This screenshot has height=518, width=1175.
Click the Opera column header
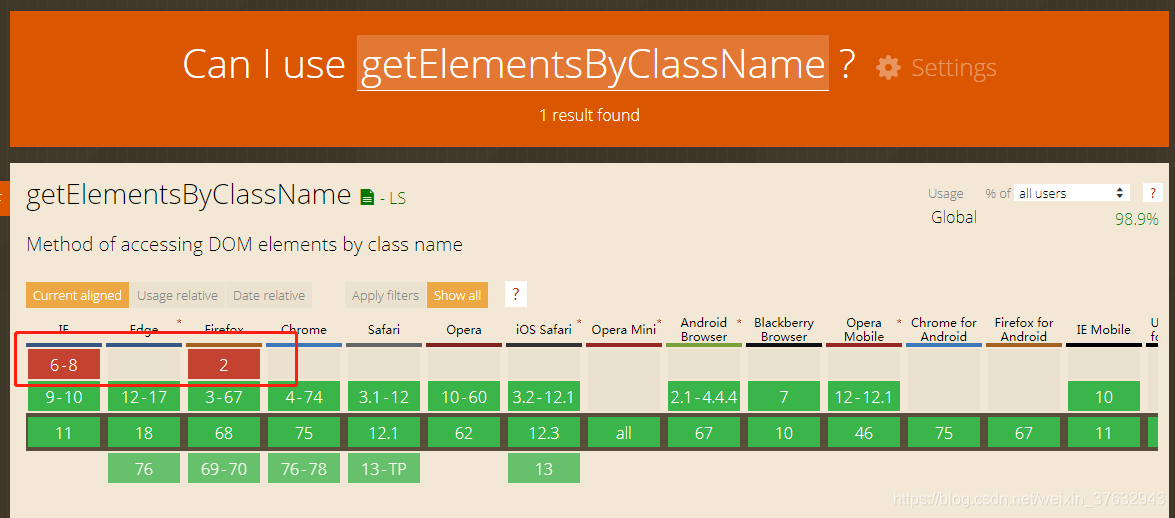point(464,330)
